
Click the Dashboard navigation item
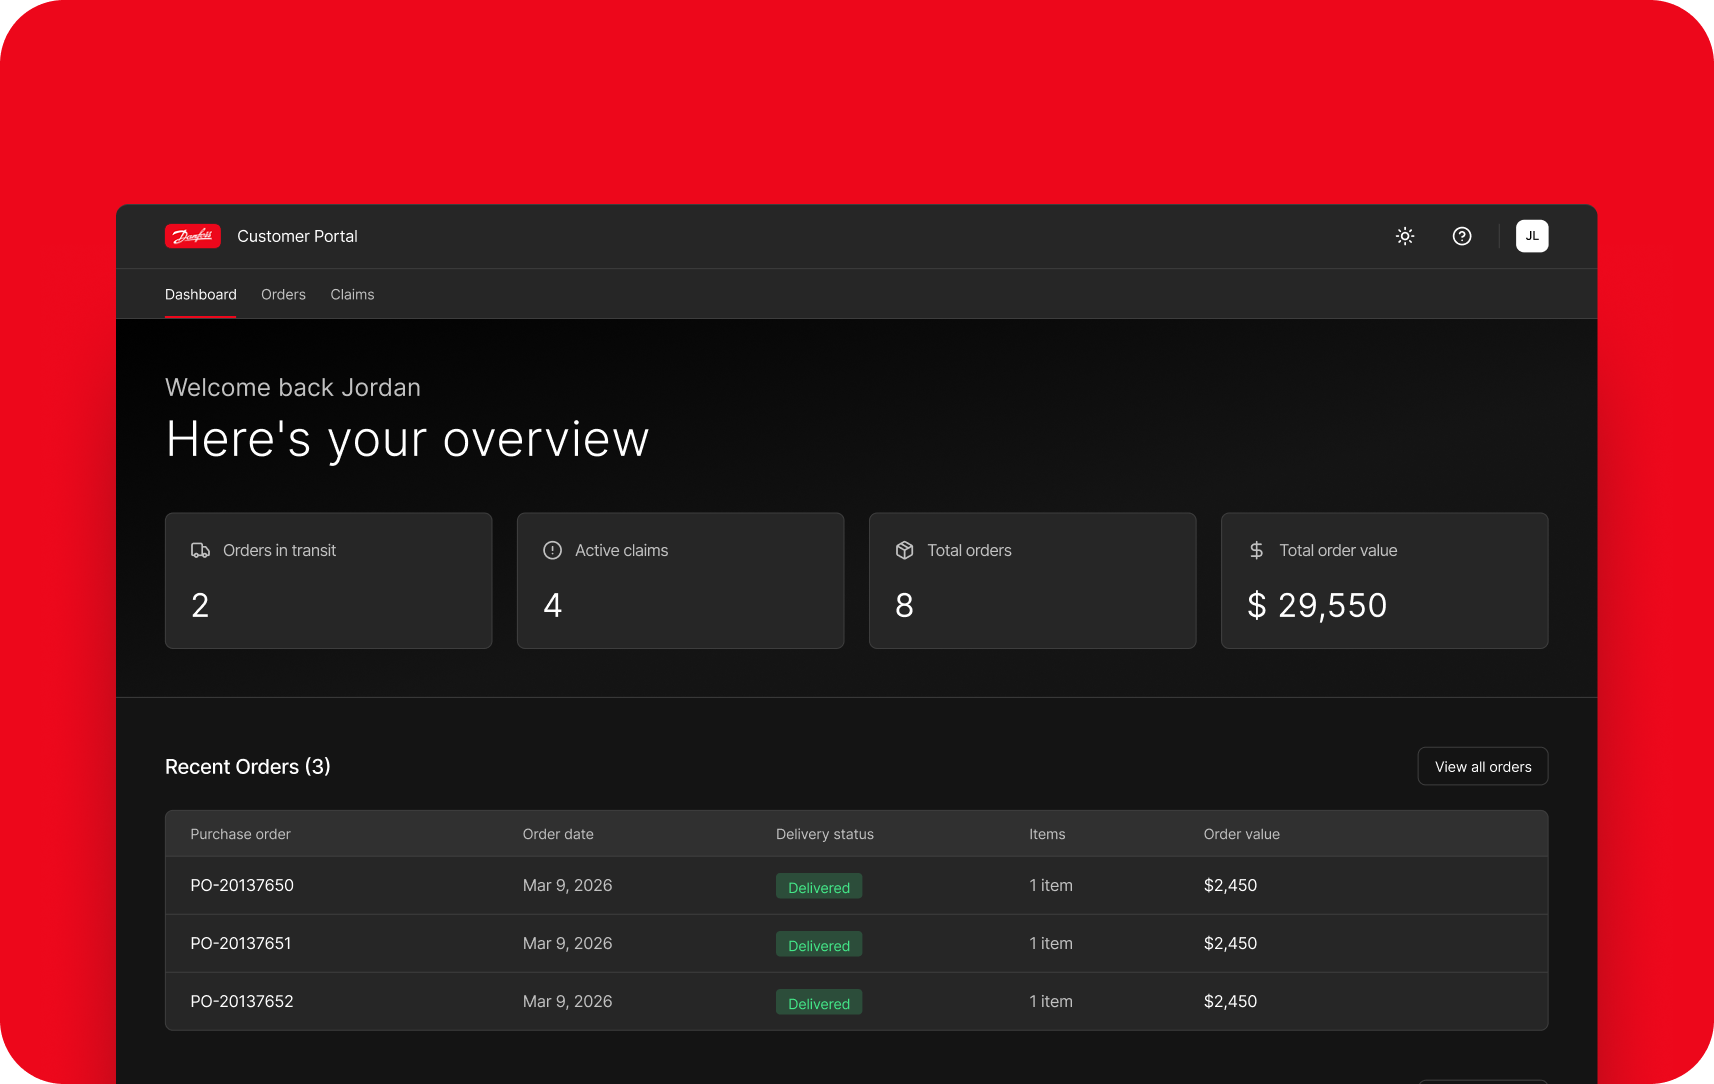pos(200,294)
